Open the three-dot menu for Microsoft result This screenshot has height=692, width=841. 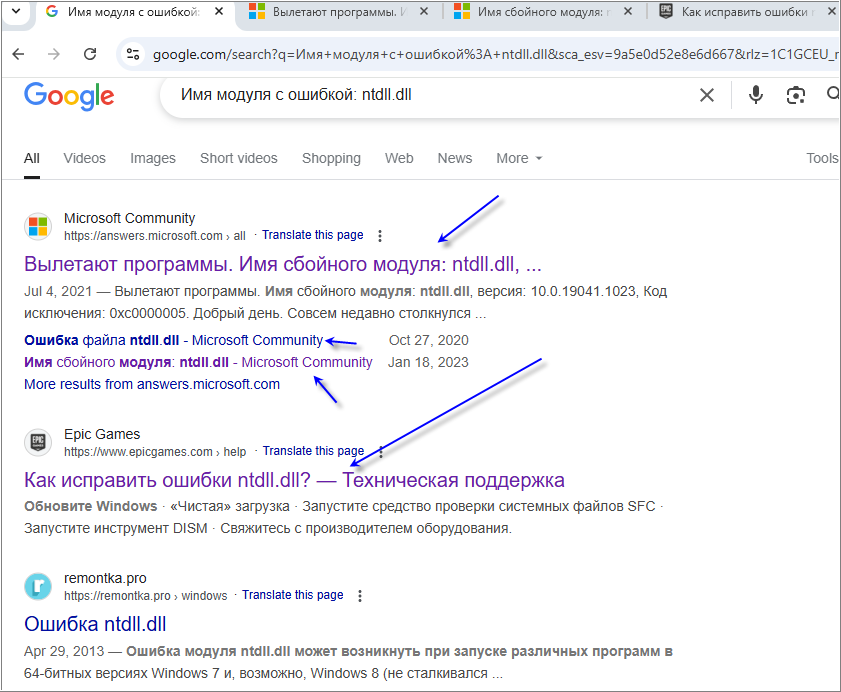[x=380, y=235]
